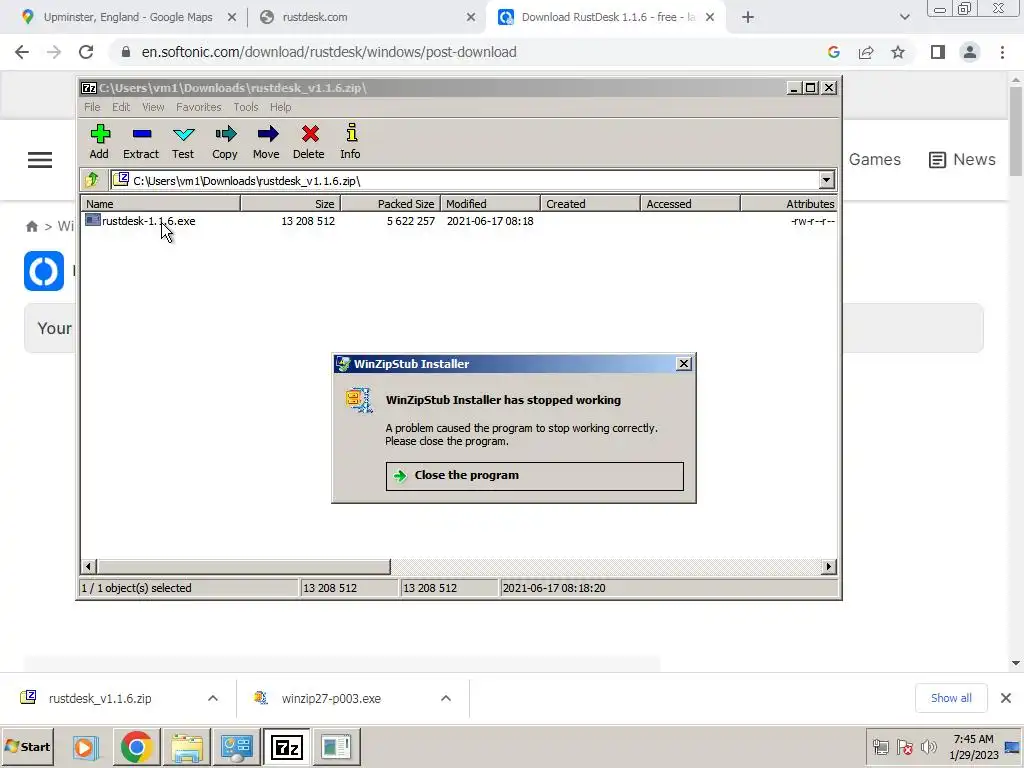Screen dimensions: 1024x768
Task: Open the Help menu in 7-Zip
Action: click(x=281, y=107)
